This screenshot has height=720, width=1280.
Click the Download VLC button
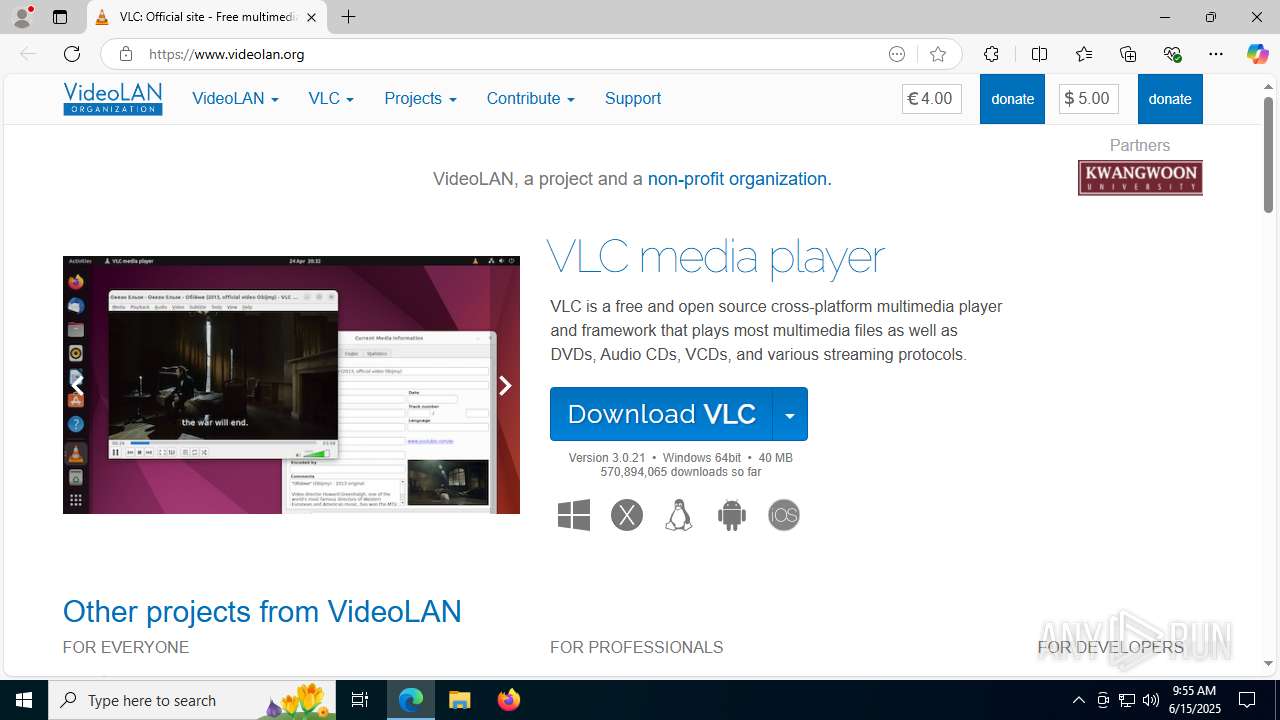coord(661,414)
